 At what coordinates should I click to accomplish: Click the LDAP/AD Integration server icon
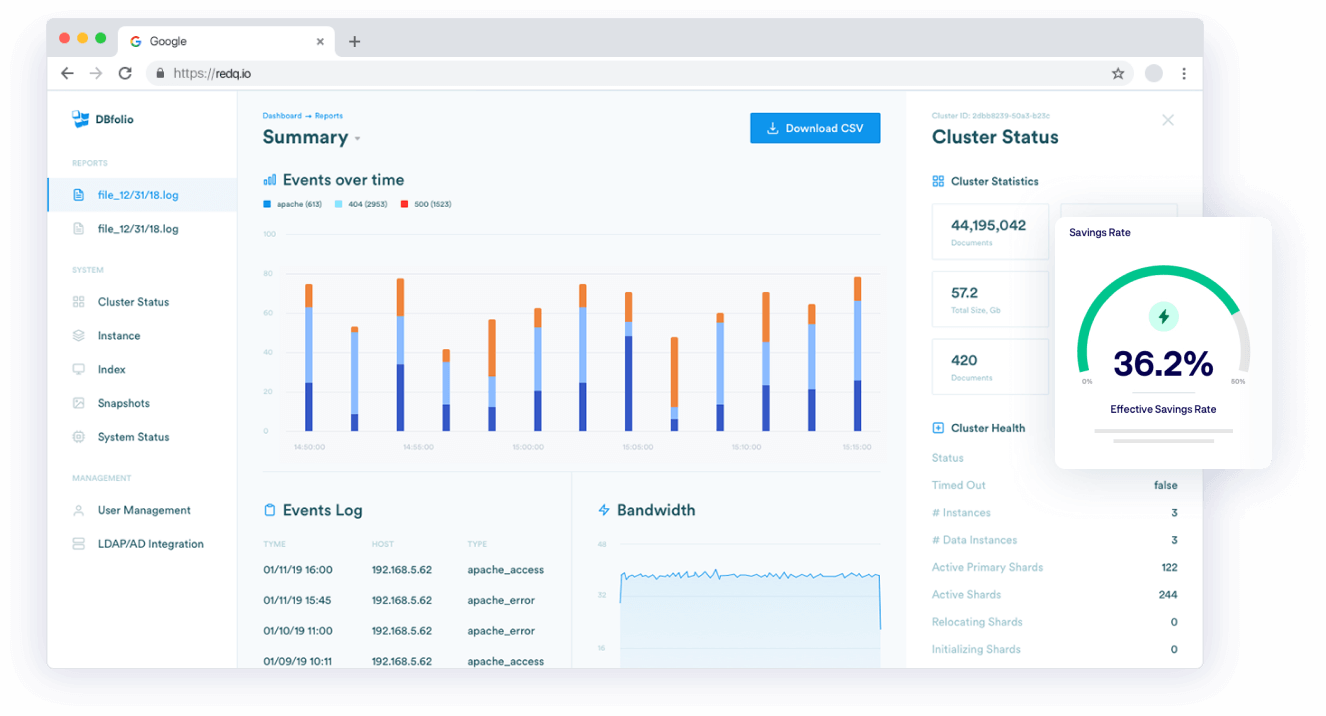tap(79, 544)
